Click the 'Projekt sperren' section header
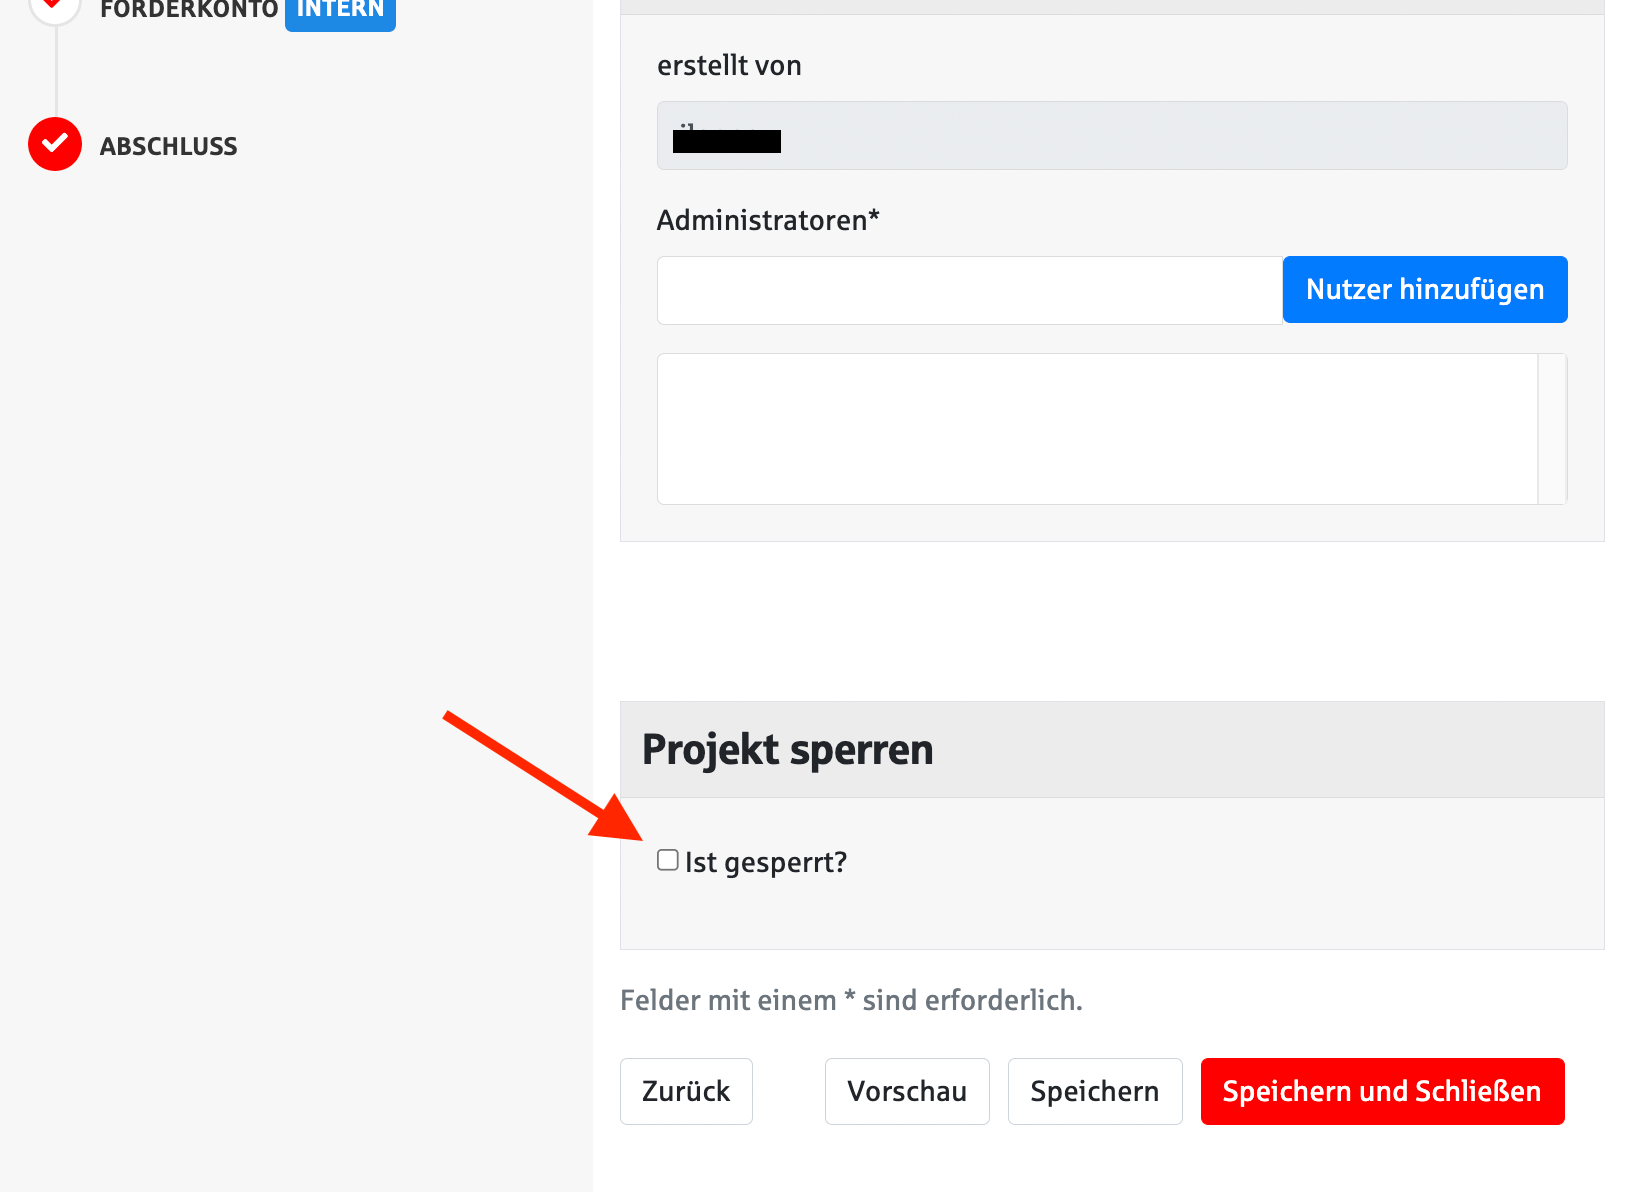 pos(788,749)
